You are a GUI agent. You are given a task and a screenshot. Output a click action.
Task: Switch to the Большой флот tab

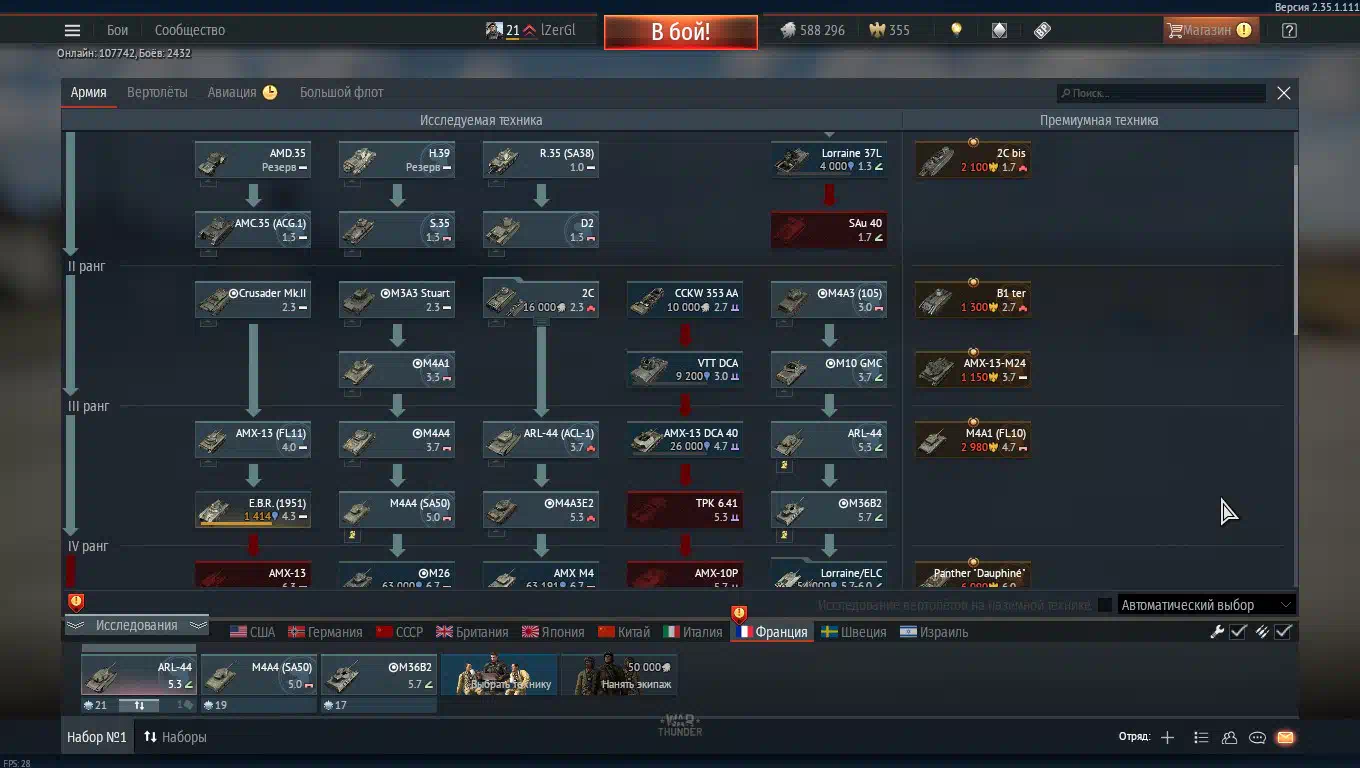tap(342, 92)
